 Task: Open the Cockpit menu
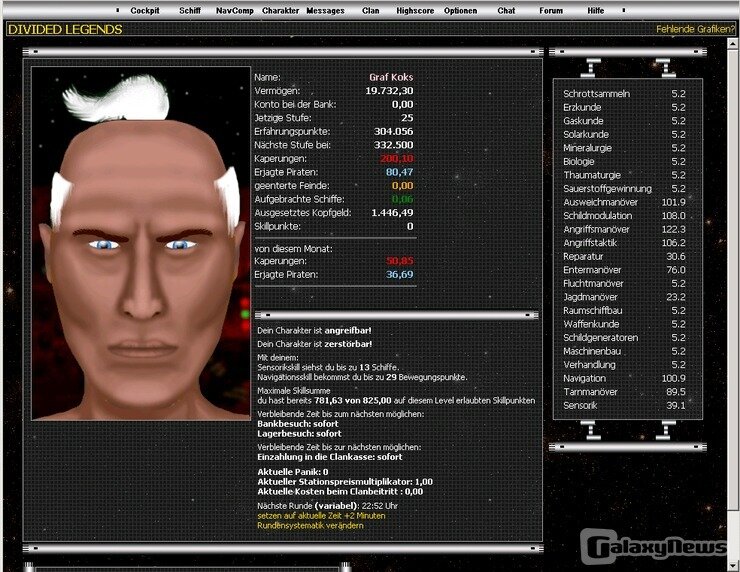[145, 10]
